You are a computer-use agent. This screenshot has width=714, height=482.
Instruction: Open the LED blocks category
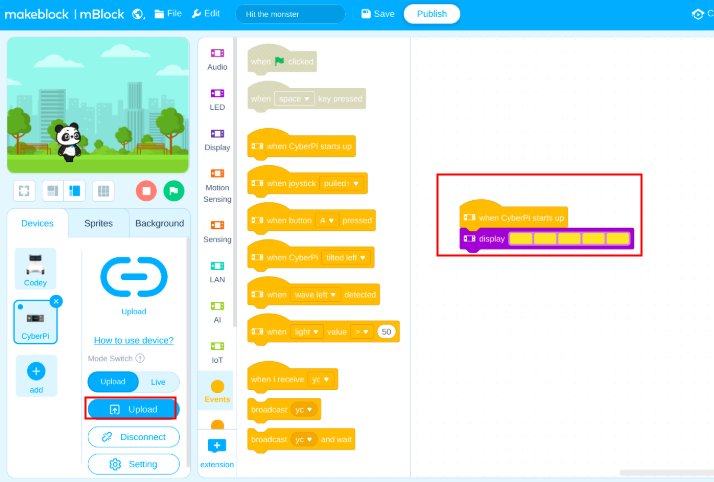point(217,99)
